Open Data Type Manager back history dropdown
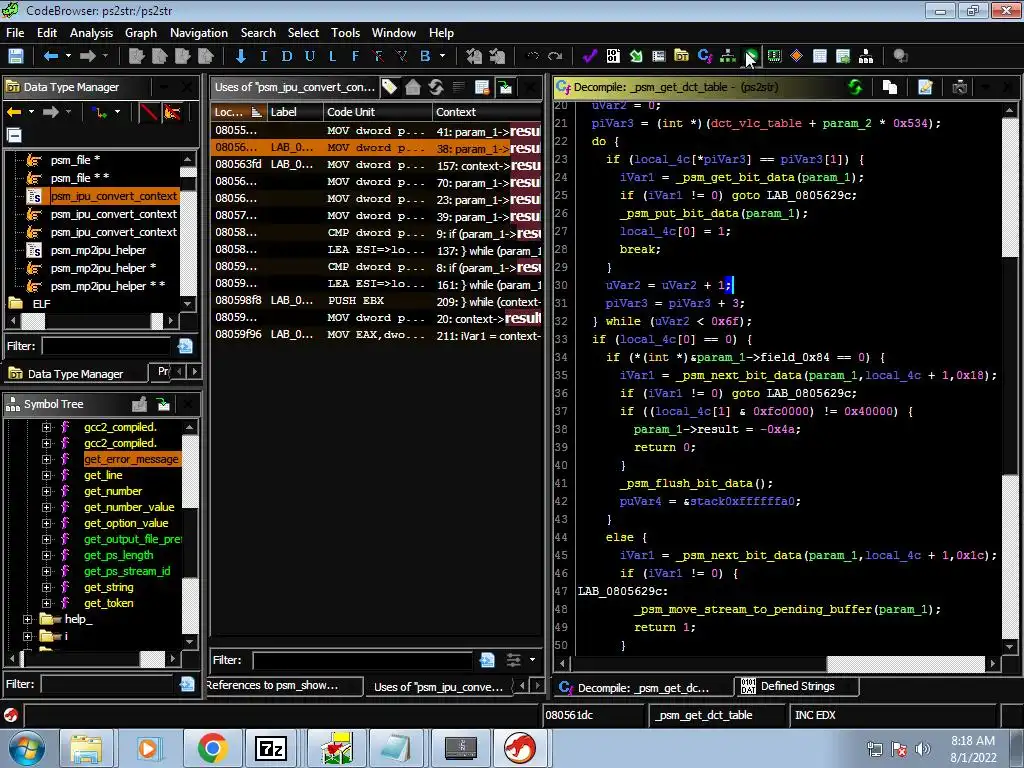Screen dimensions: 1024x768 pyautogui.click(x=31, y=112)
